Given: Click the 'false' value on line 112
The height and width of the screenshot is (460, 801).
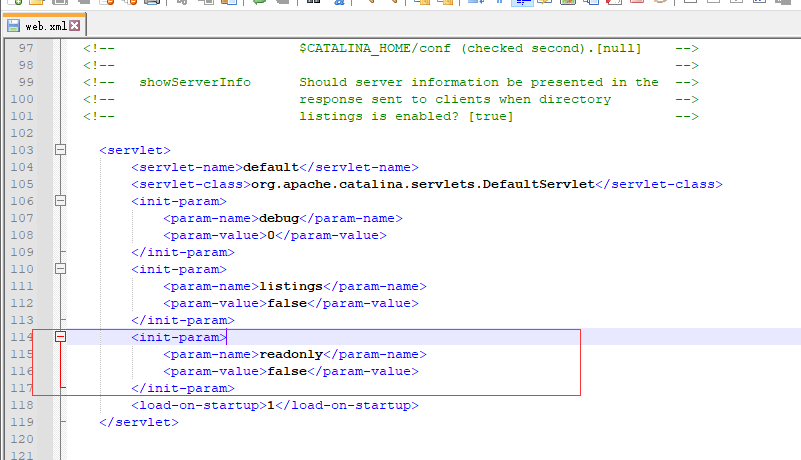Looking at the screenshot, I should click(287, 303).
